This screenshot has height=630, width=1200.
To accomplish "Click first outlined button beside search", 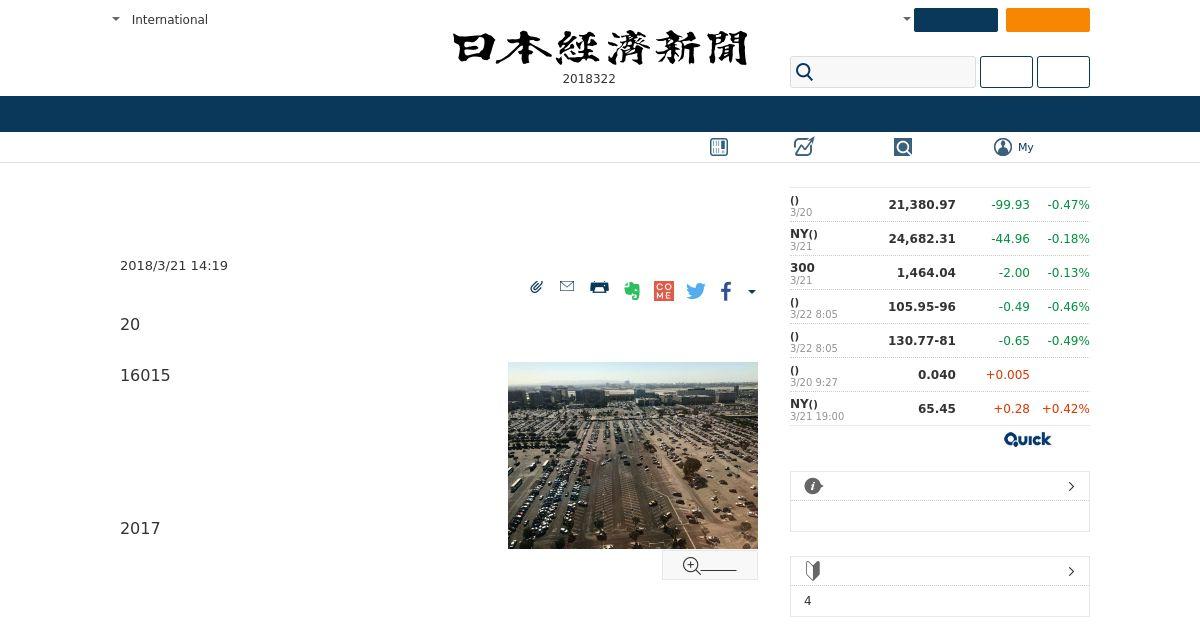I will click(x=1006, y=72).
